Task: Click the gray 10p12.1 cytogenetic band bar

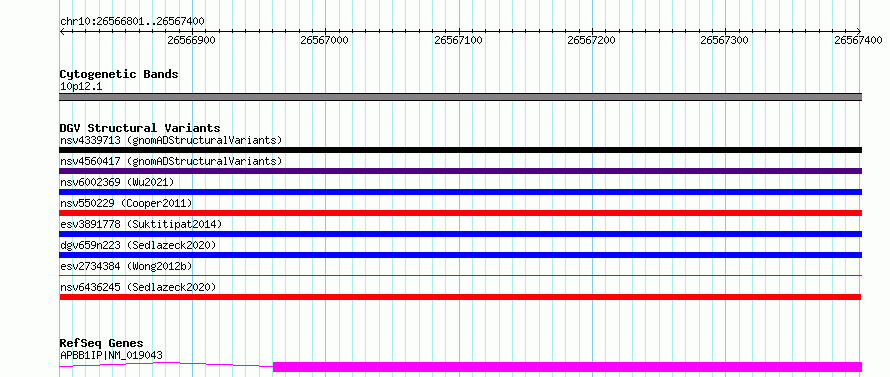Action: point(460,97)
